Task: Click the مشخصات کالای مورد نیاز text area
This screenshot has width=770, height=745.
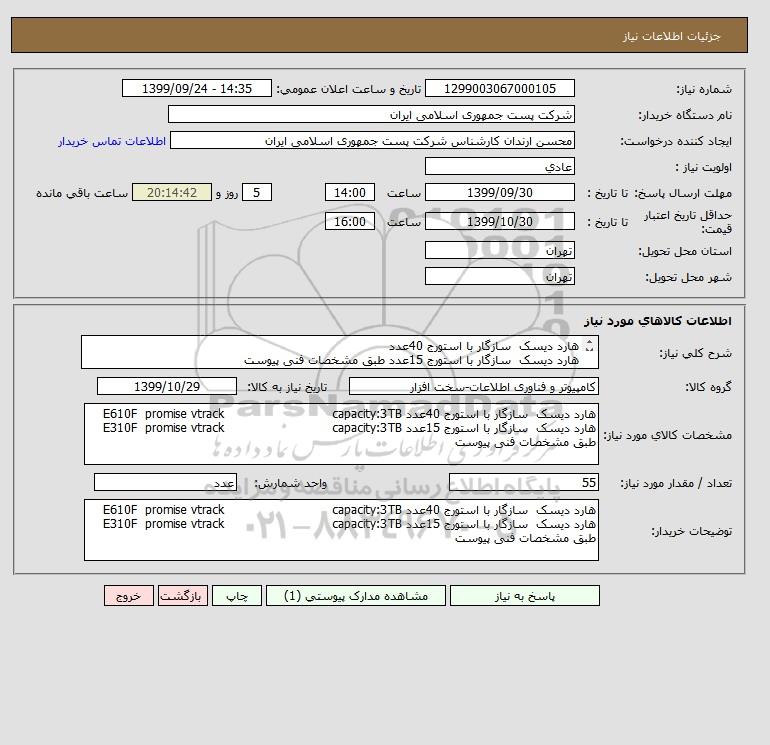Action: [x=341, y=434]
